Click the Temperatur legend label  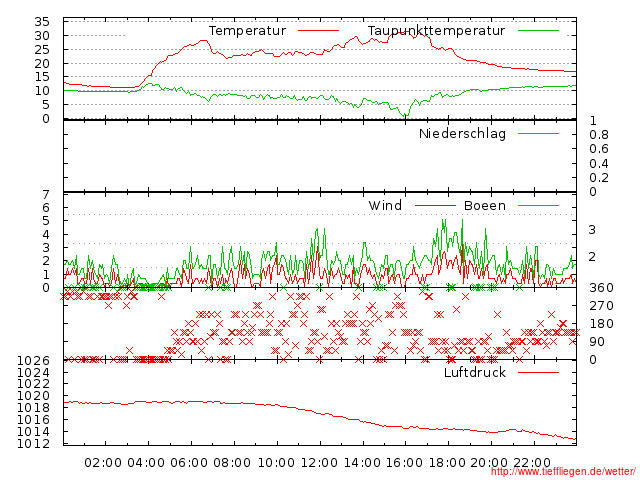247,31
